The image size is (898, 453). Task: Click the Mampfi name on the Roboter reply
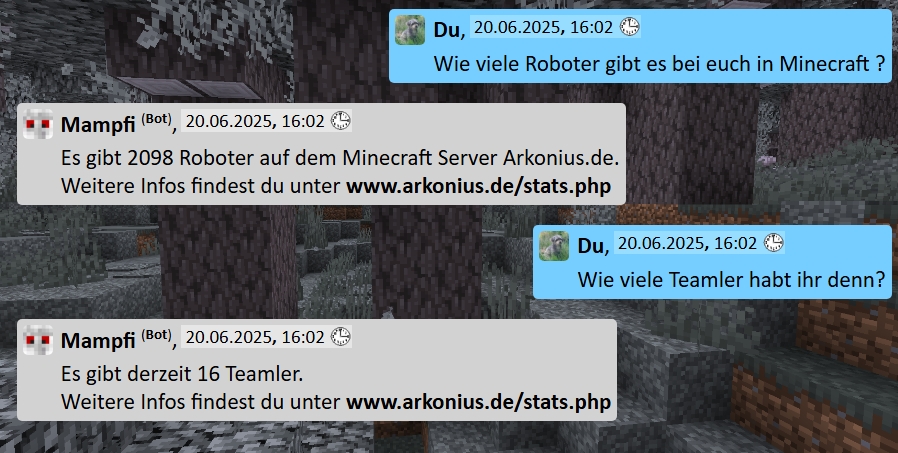[x=98, y=124]
